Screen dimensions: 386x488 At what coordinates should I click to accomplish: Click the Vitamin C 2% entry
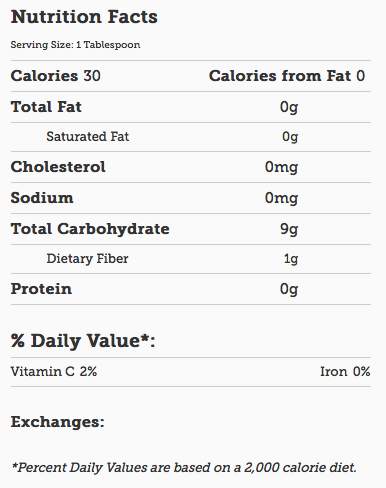(54, 371)
